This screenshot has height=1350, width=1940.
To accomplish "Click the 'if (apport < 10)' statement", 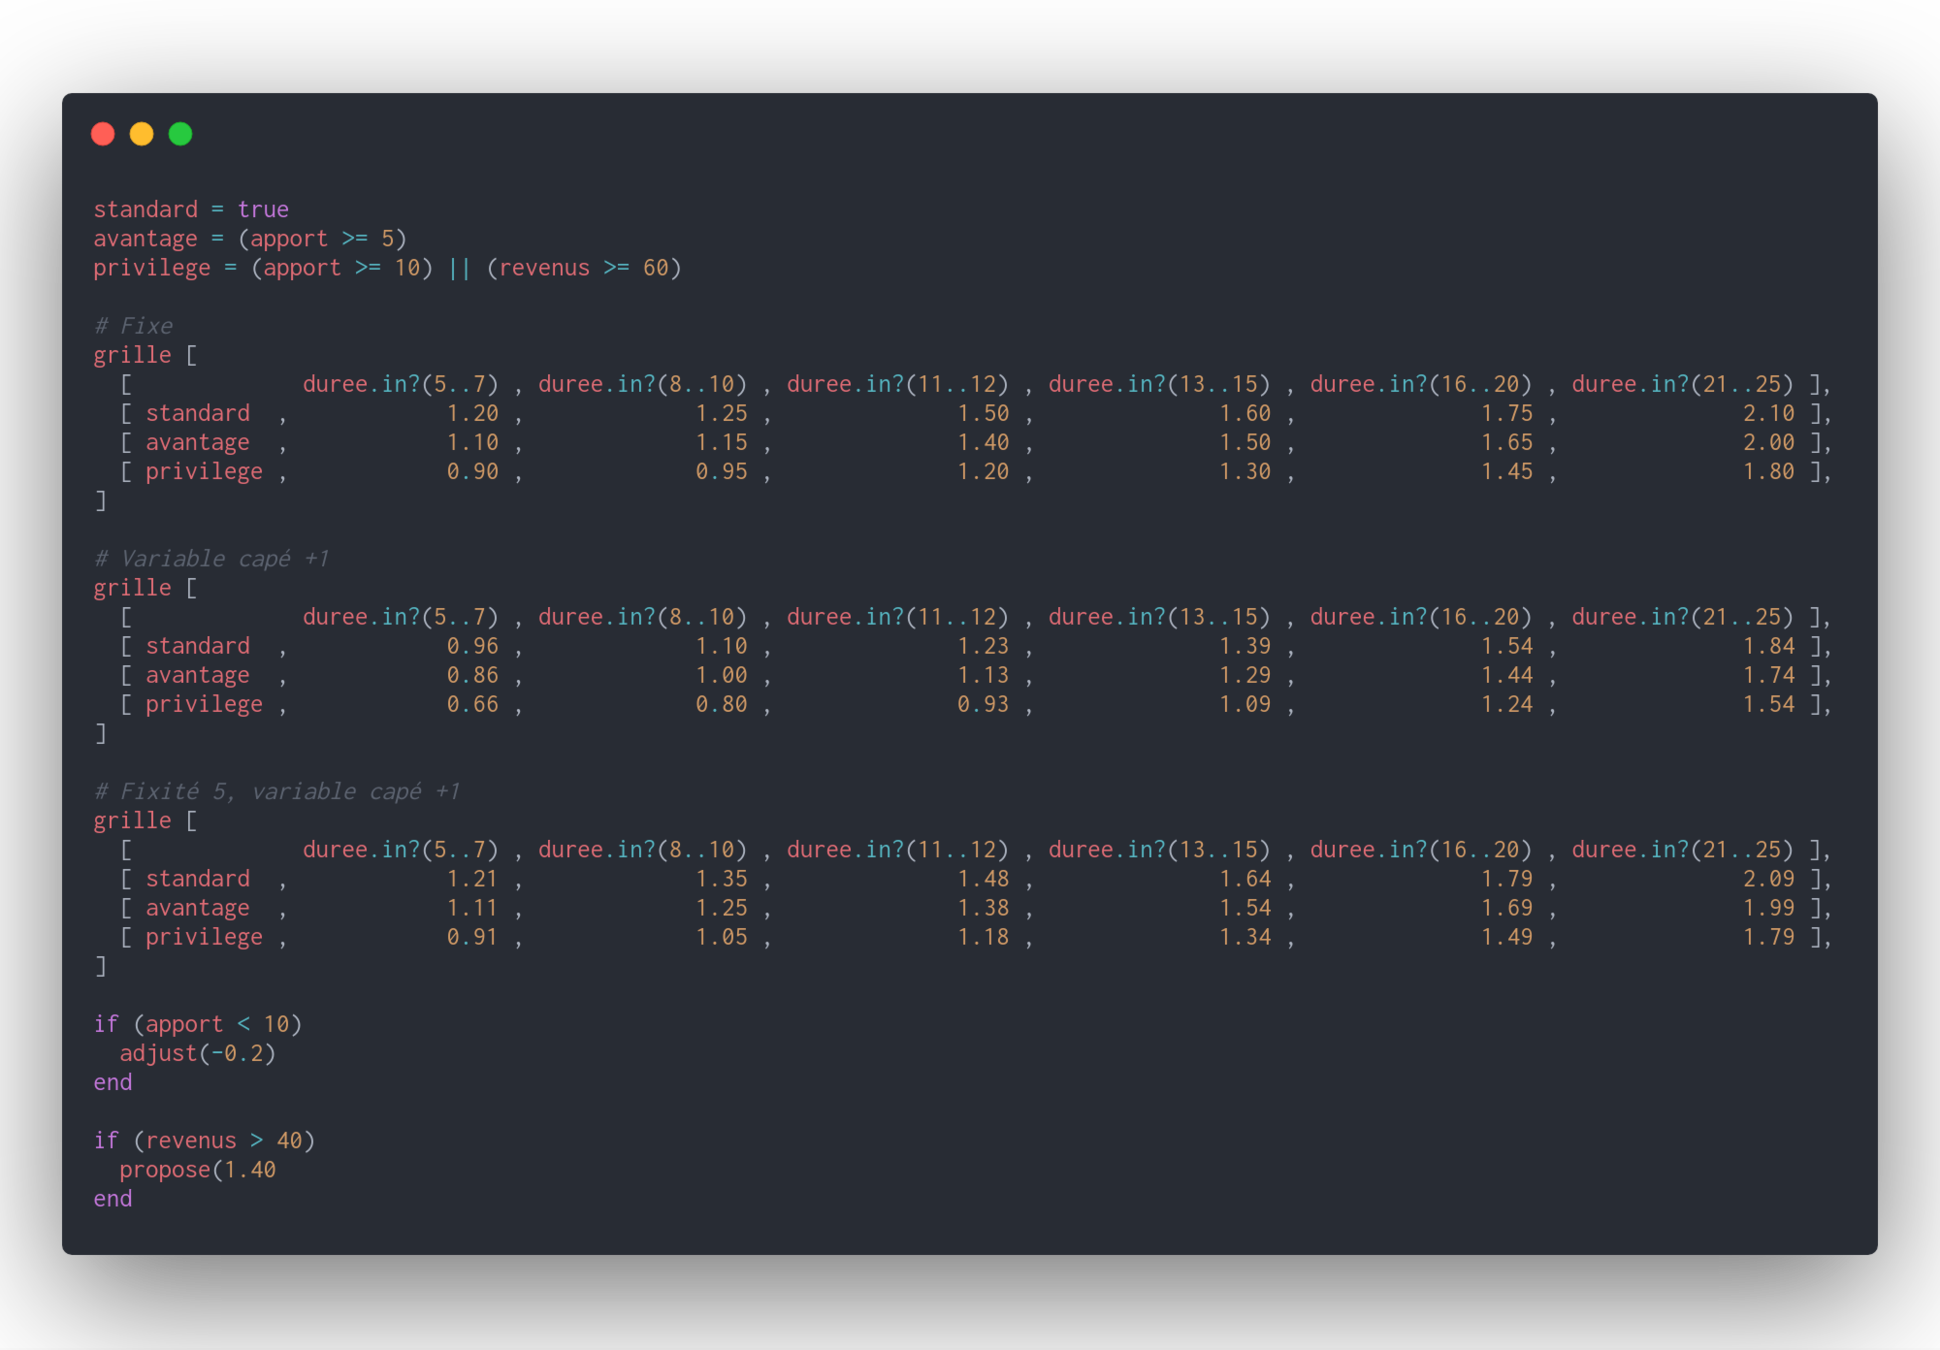I will click(x=197, y=1024).
